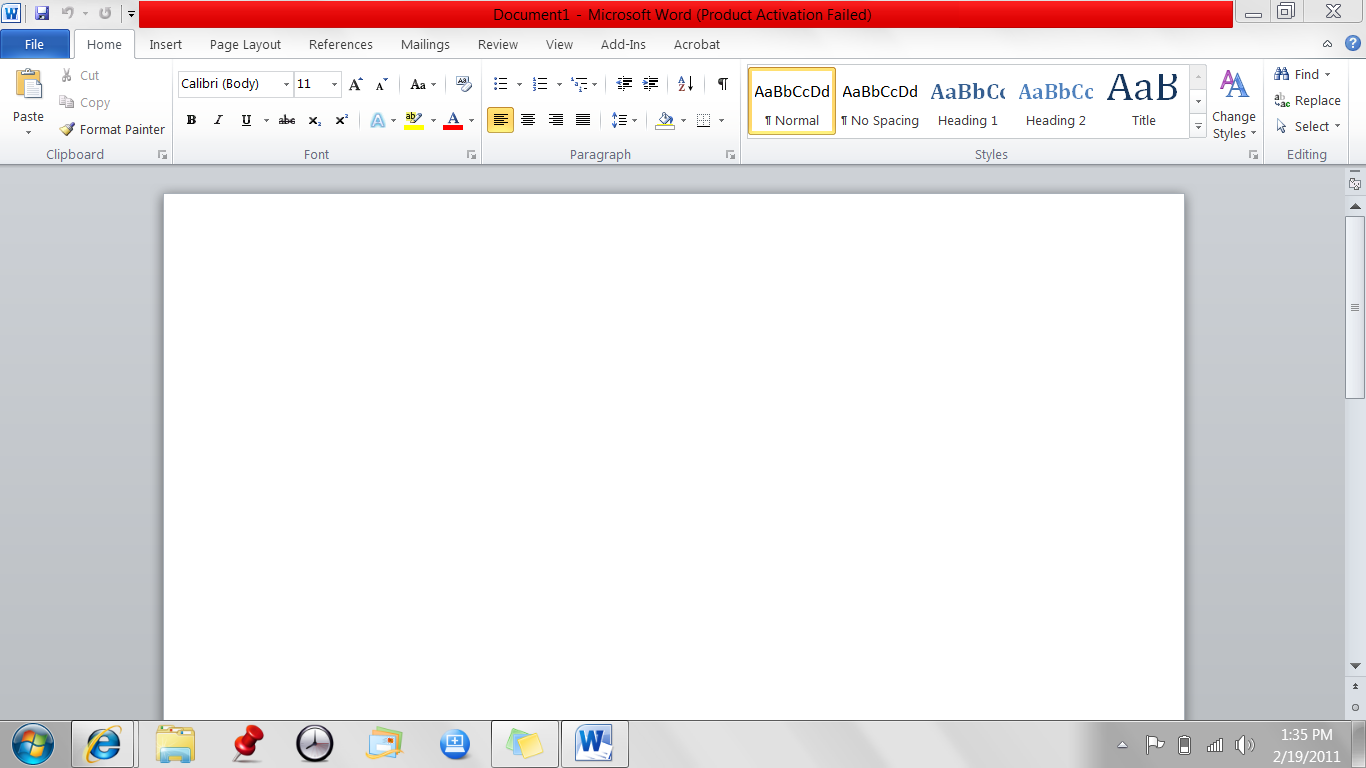Open the Word Help question mark icon
Image resolution: width=1366 pixels, height=768 pixels.
click(1352, 44)
